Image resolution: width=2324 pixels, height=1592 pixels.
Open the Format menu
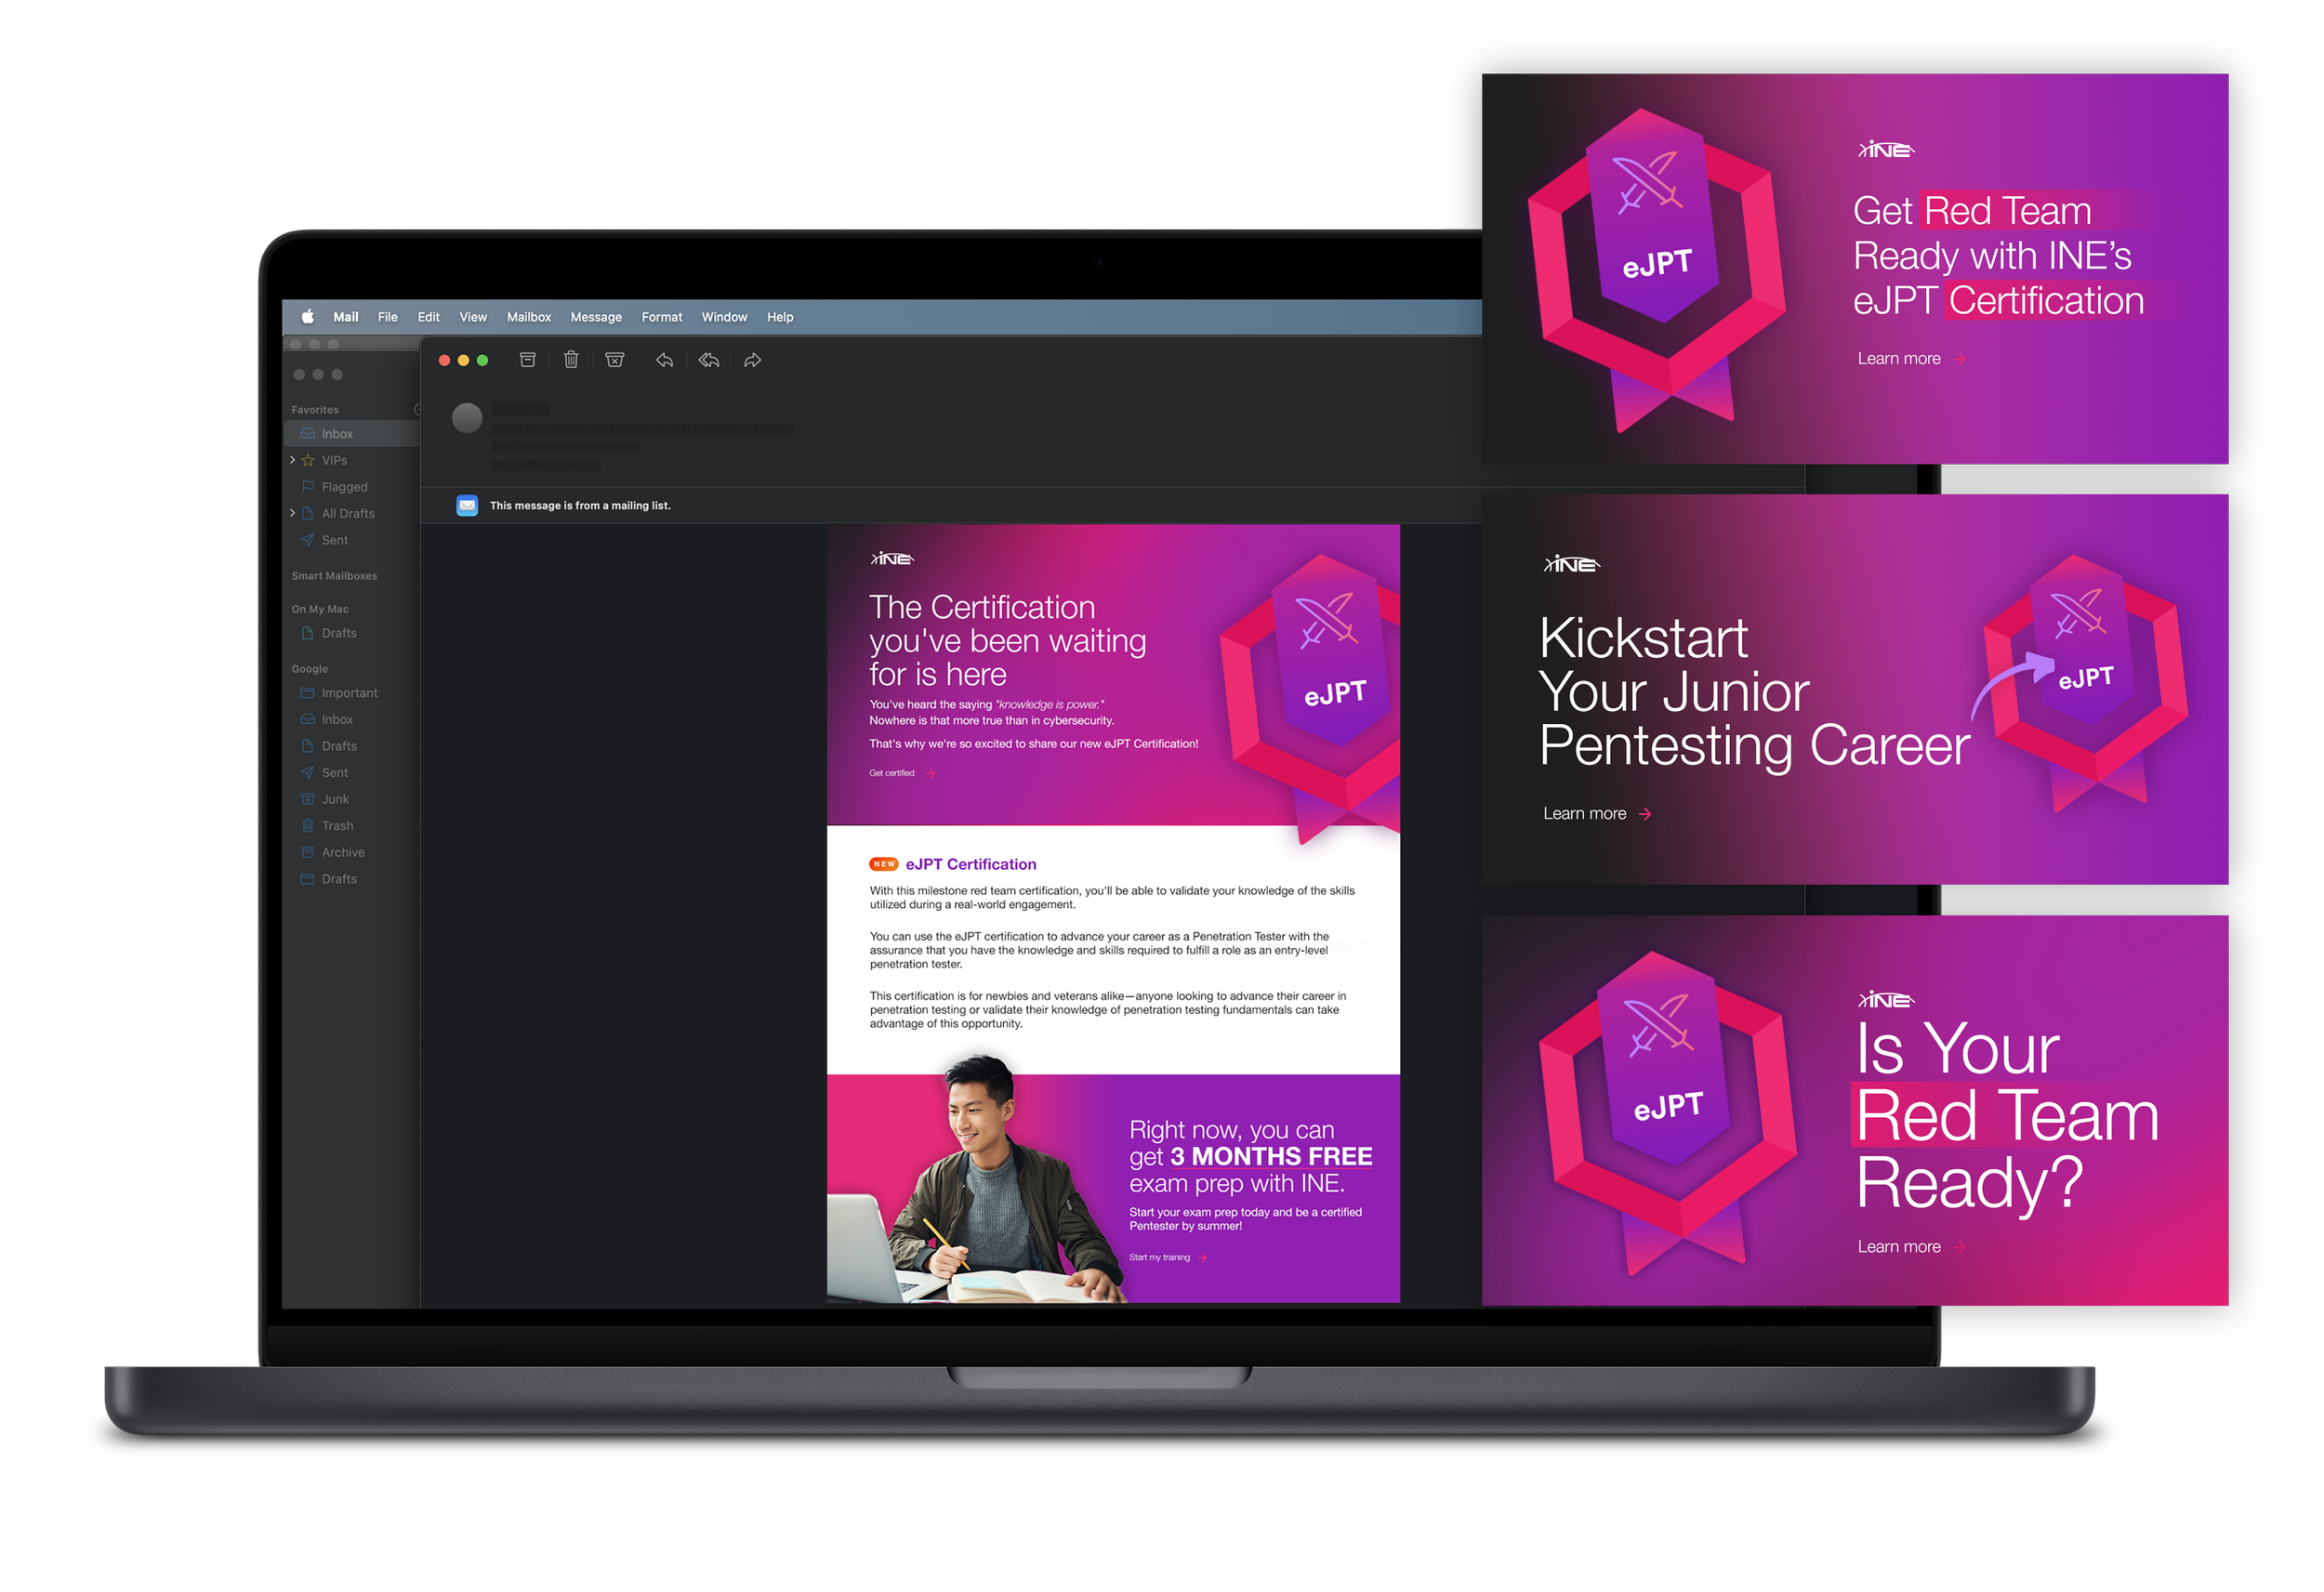pos(661,317)
